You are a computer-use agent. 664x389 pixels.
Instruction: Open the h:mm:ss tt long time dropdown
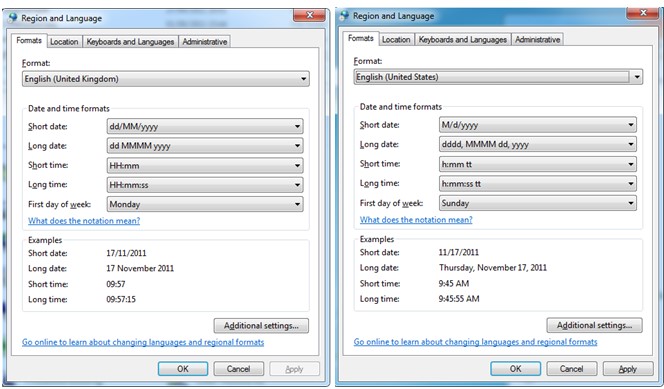(537, 184)
